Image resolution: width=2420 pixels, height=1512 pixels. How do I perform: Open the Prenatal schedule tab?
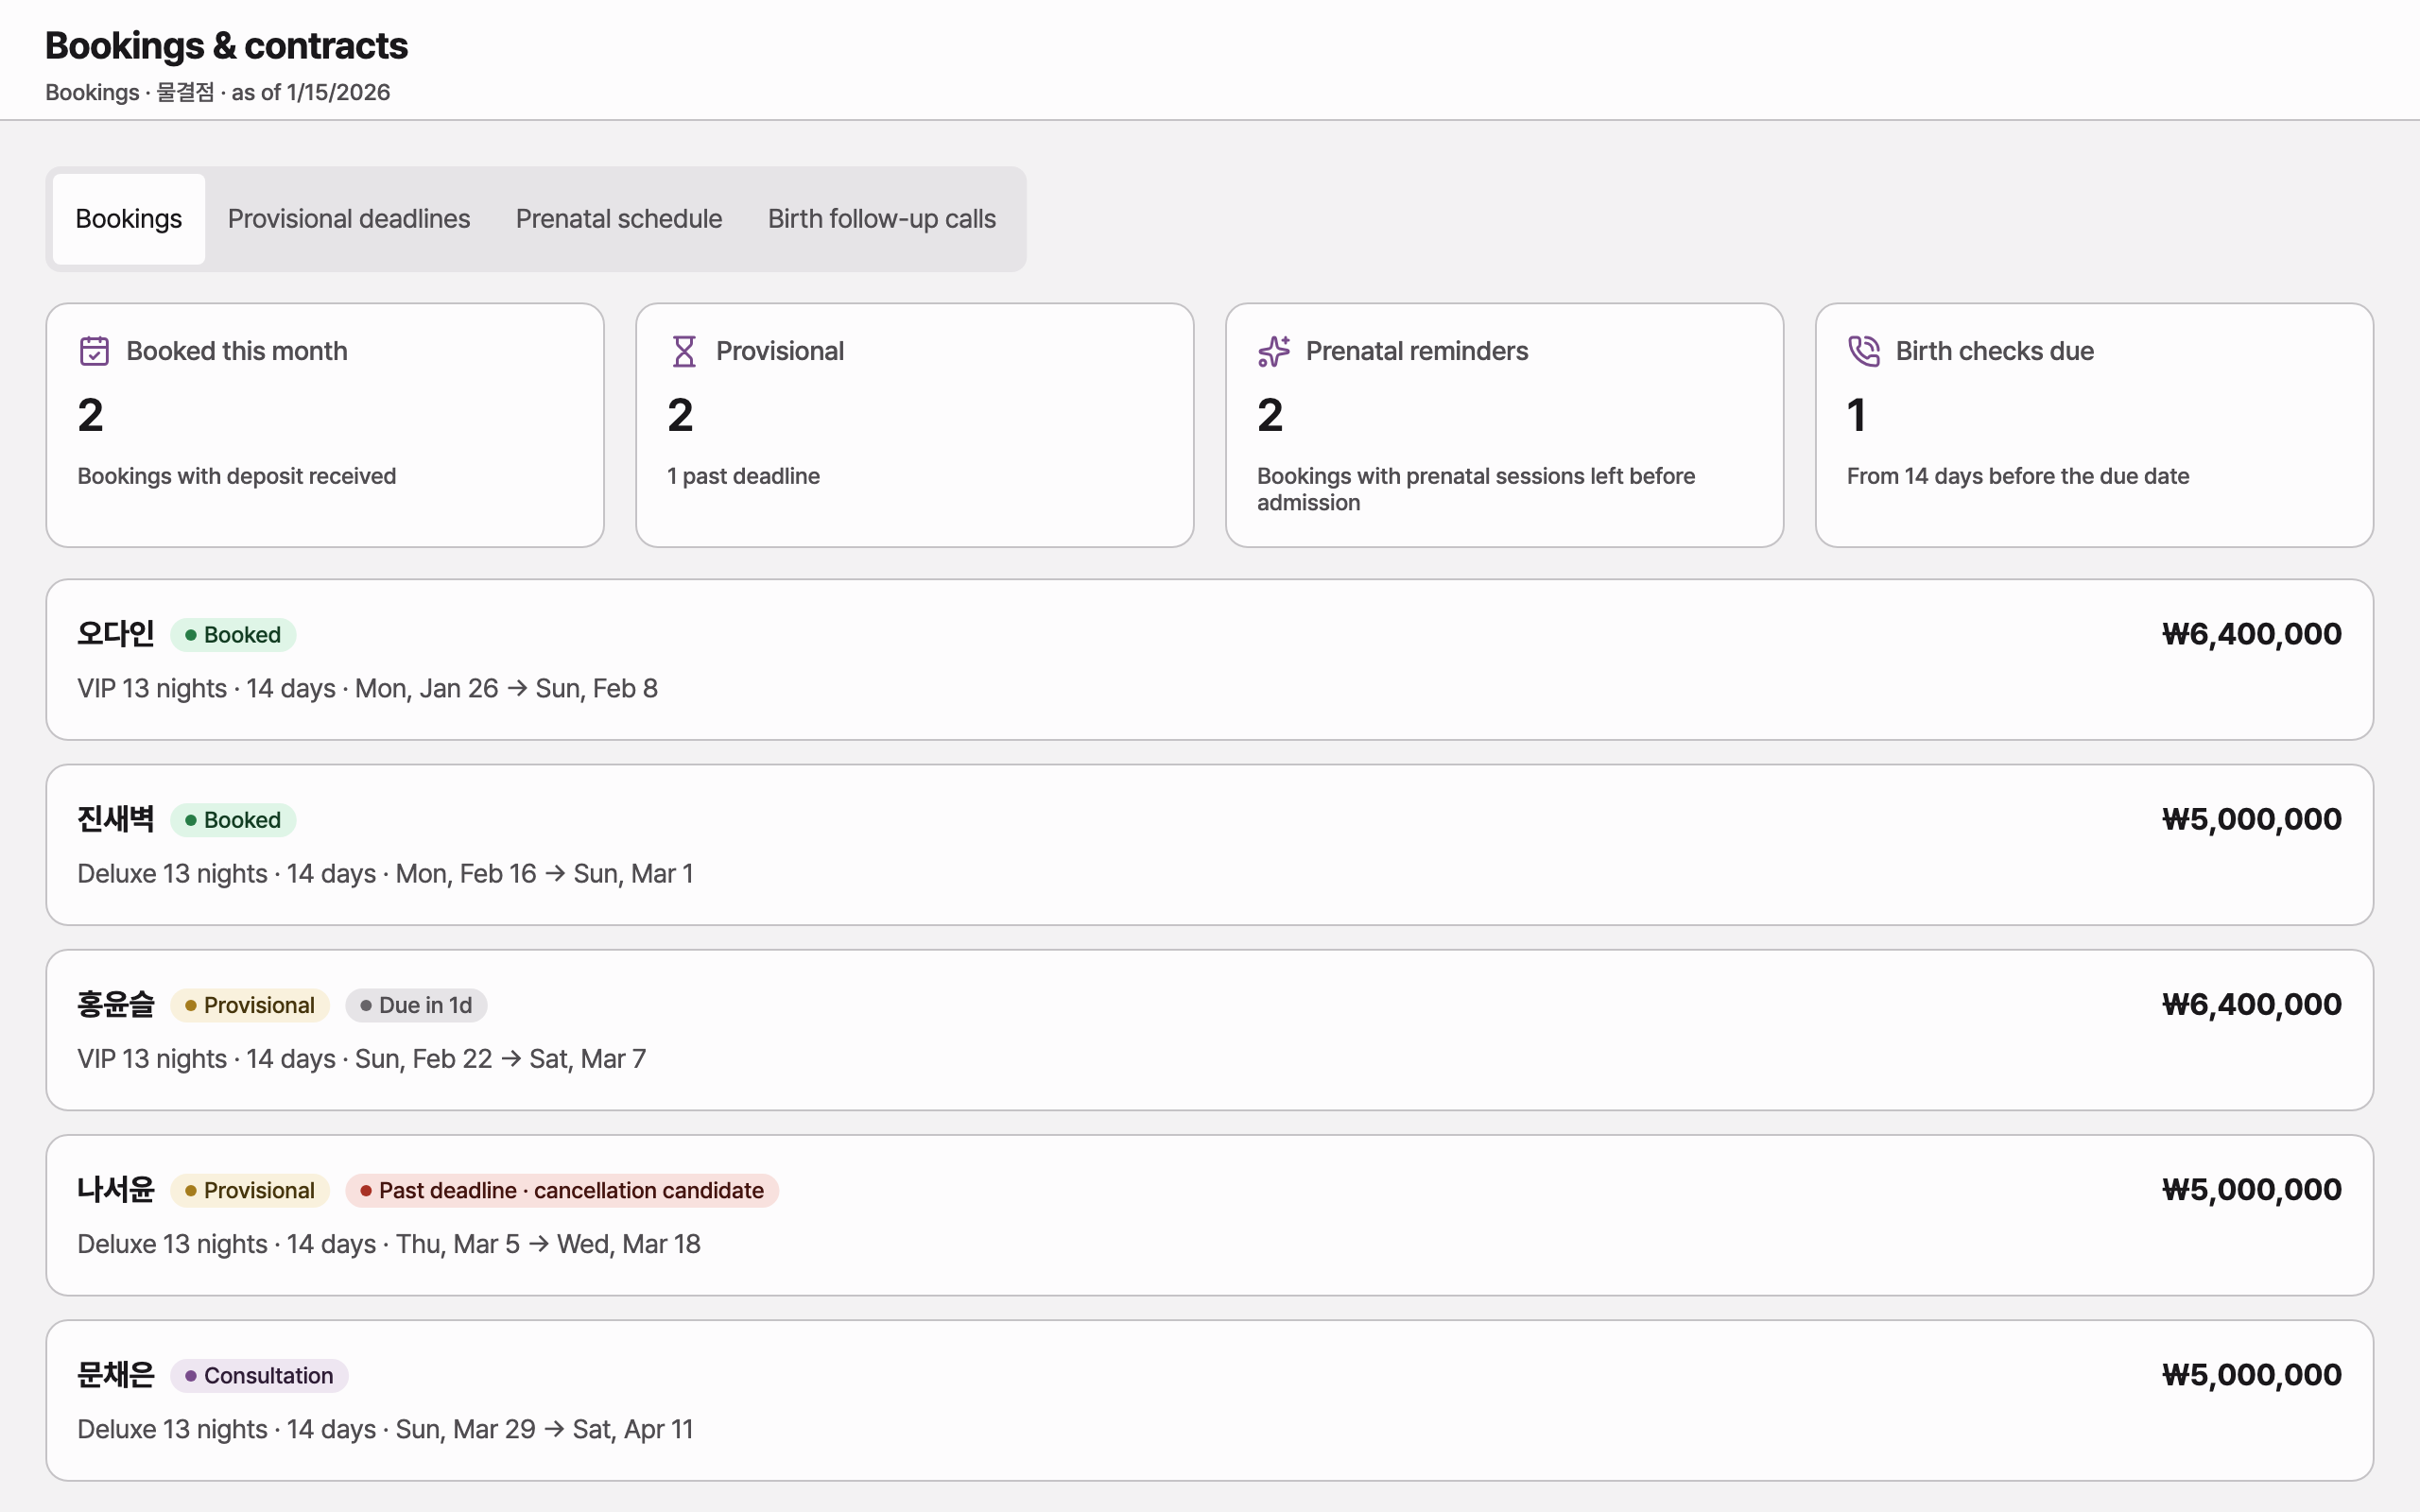tap(619, 219)
